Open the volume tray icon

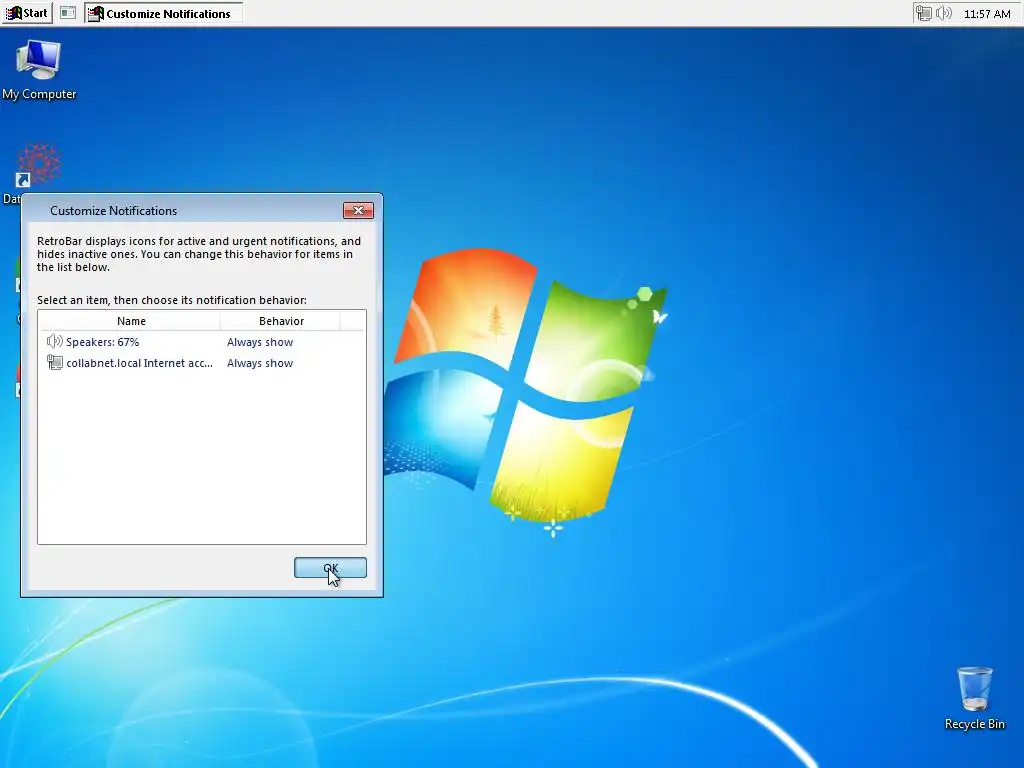pyautogui.click(x=944, y=13)
